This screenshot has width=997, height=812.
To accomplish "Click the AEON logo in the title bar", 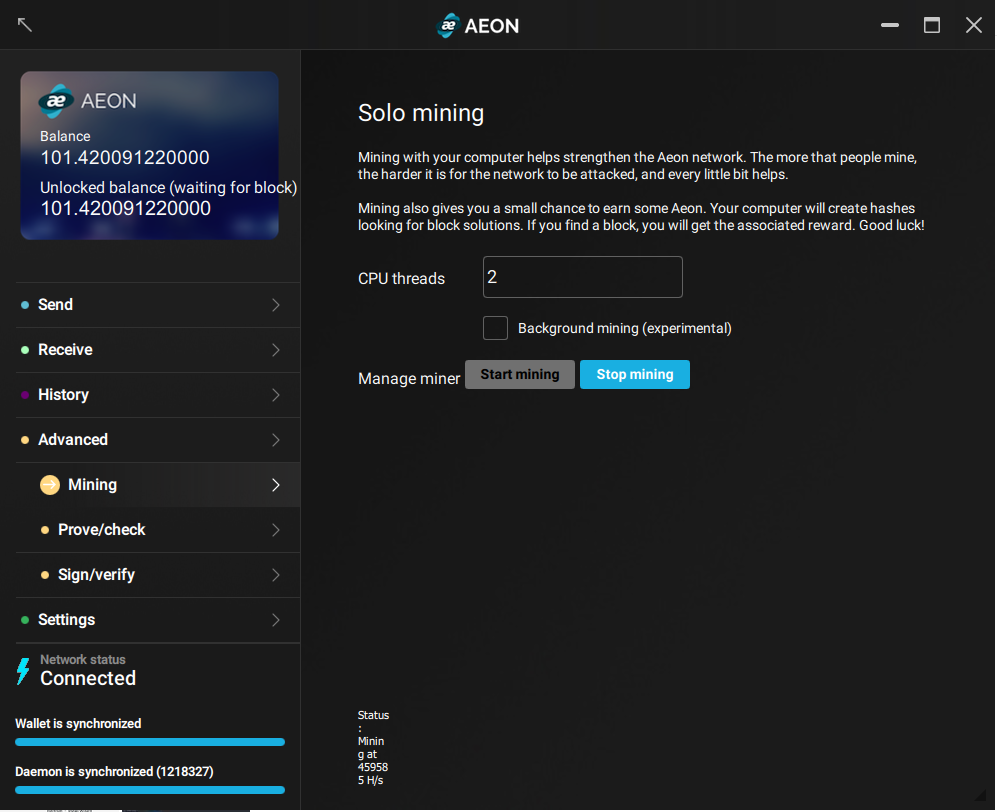I will pyautogui.click(x=478, y=25).
